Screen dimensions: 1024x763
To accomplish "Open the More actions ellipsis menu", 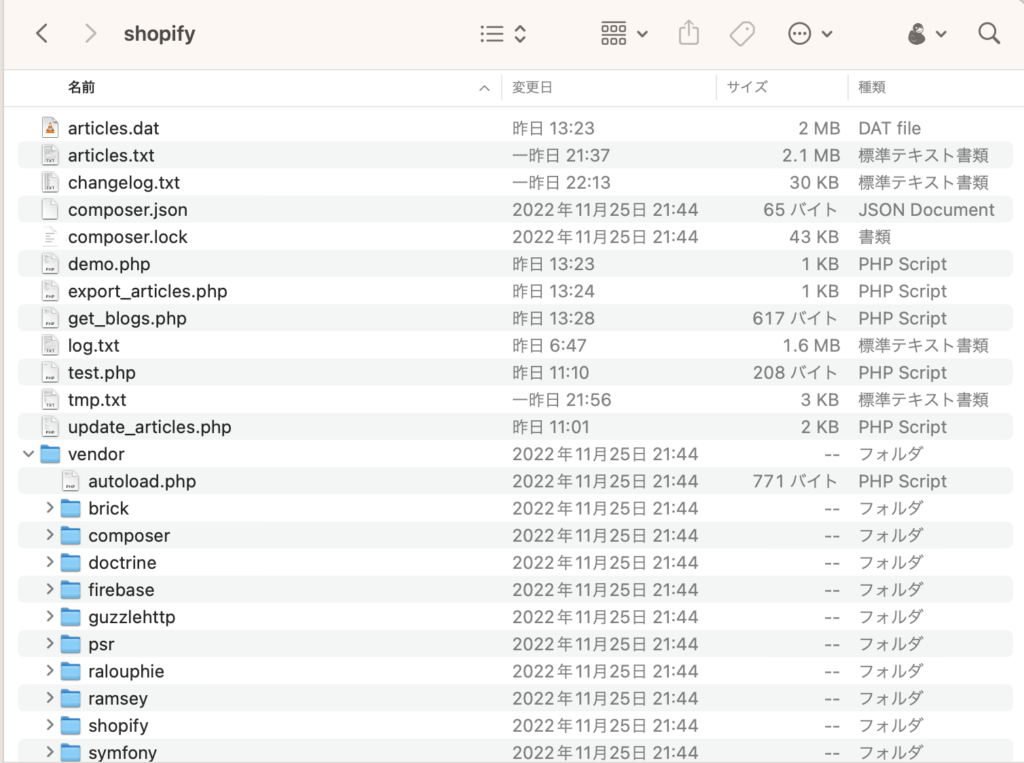I will click(x=810, y=33).
